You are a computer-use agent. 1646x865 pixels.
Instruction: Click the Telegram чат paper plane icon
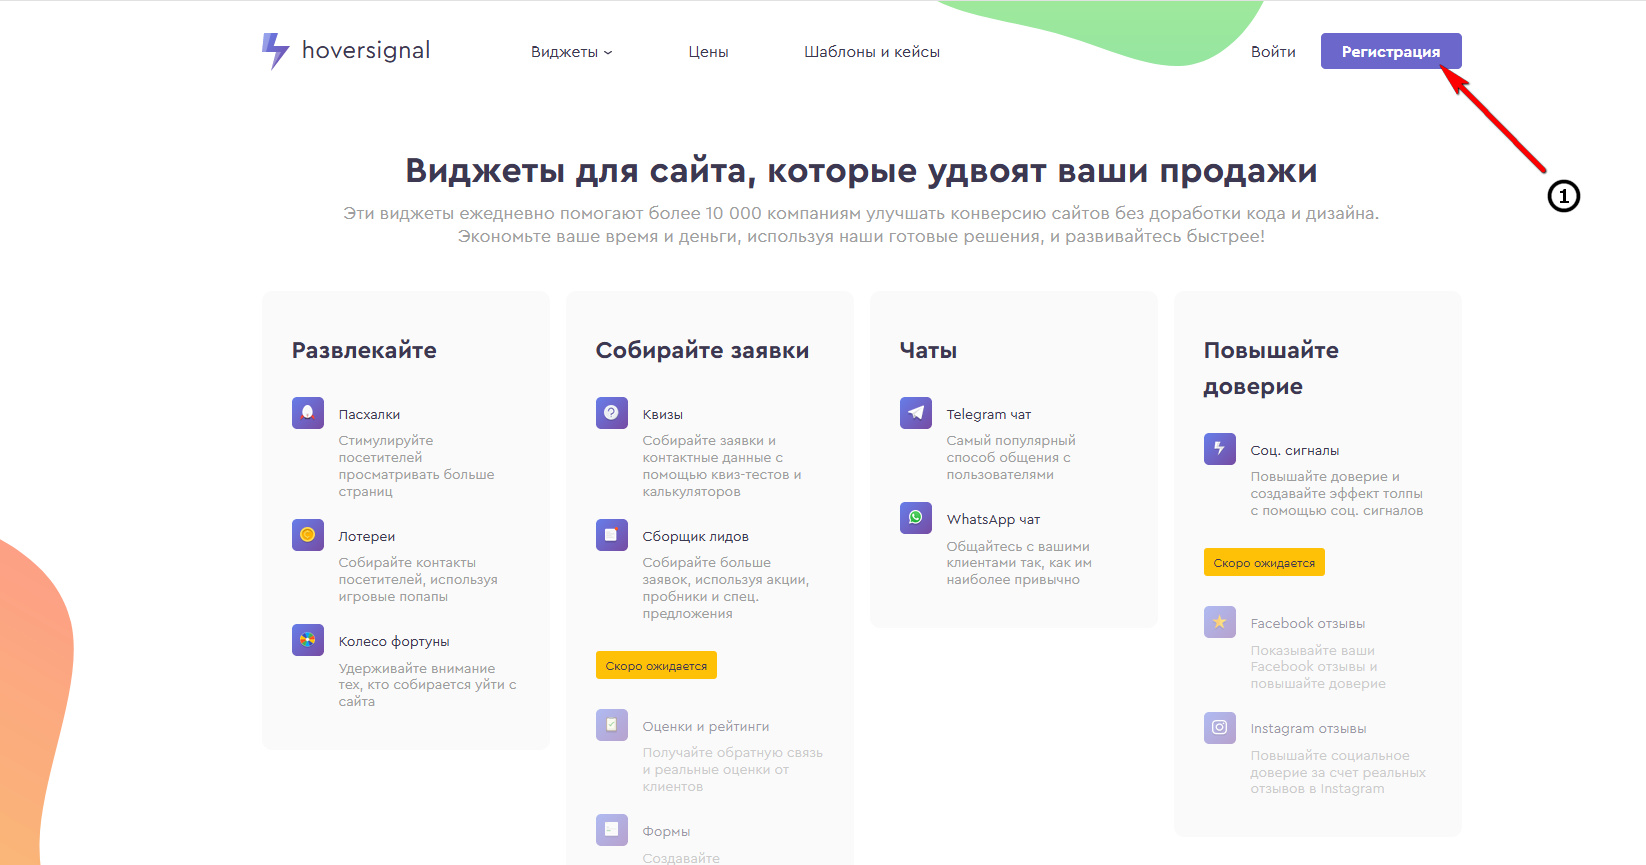916,413
